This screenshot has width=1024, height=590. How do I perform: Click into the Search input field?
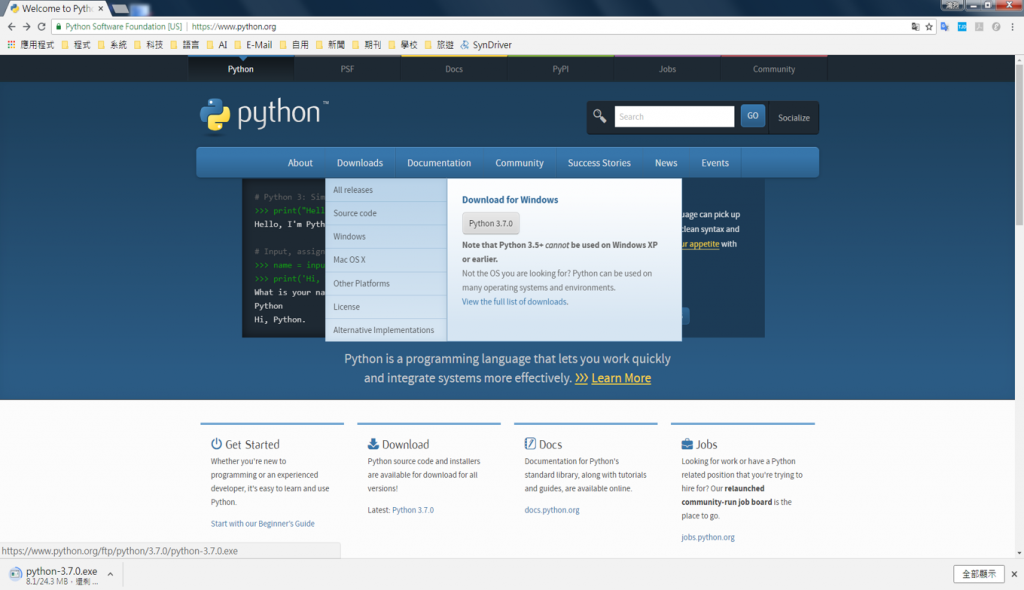pos(674,116)
